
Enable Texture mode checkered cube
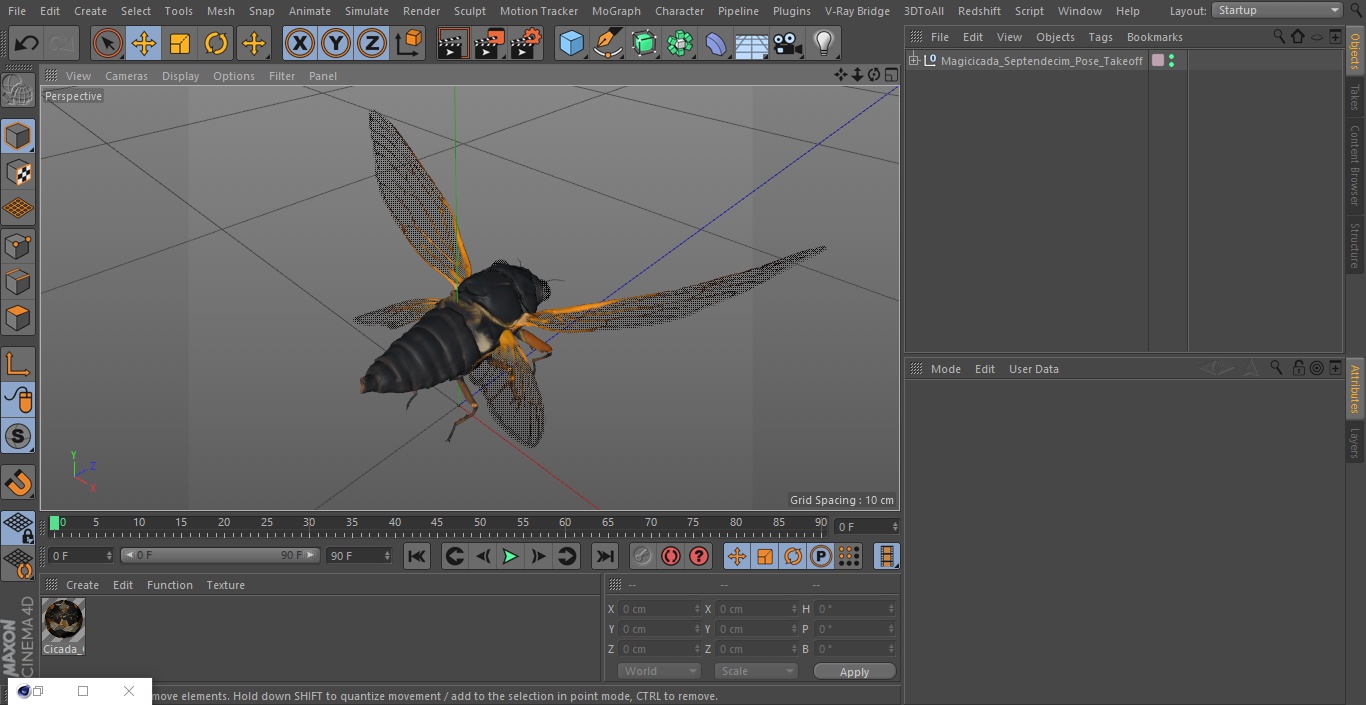tap(18, 172)
